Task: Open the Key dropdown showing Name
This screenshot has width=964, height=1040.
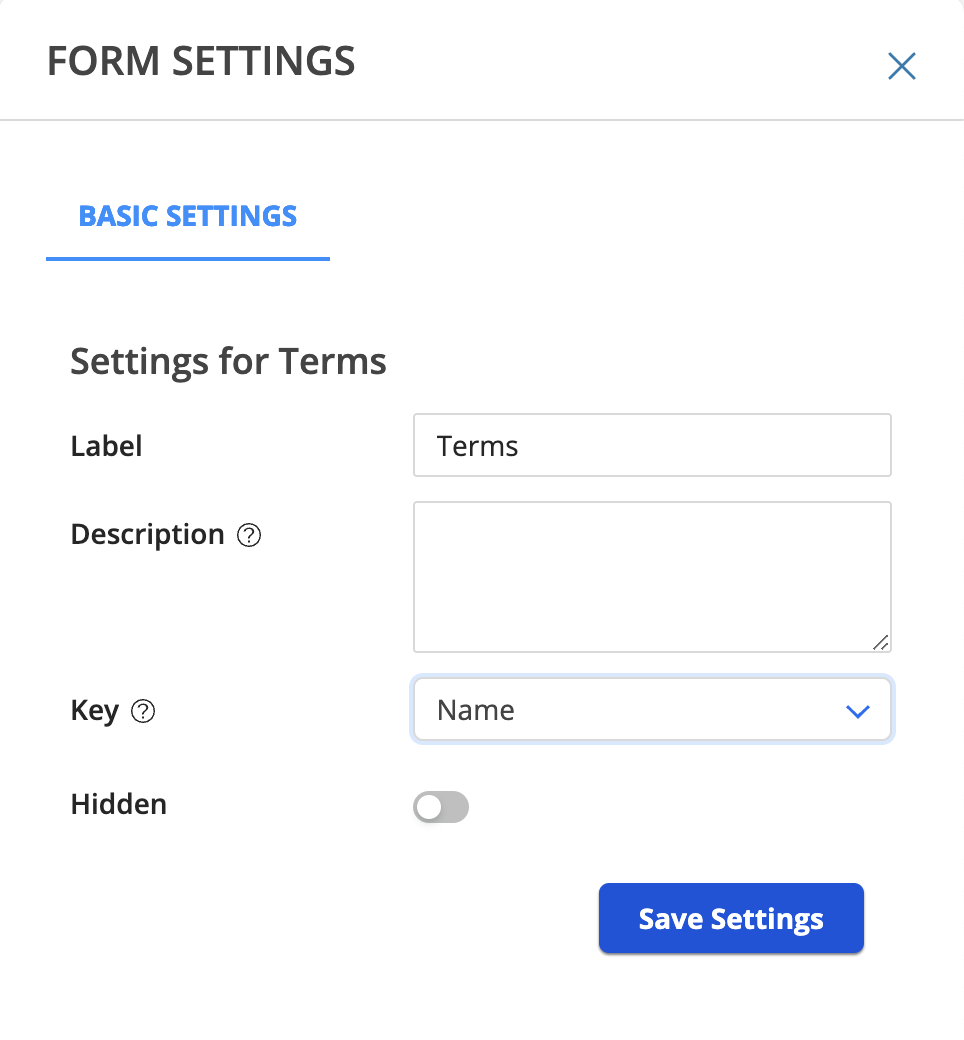Action: point(652,711)
